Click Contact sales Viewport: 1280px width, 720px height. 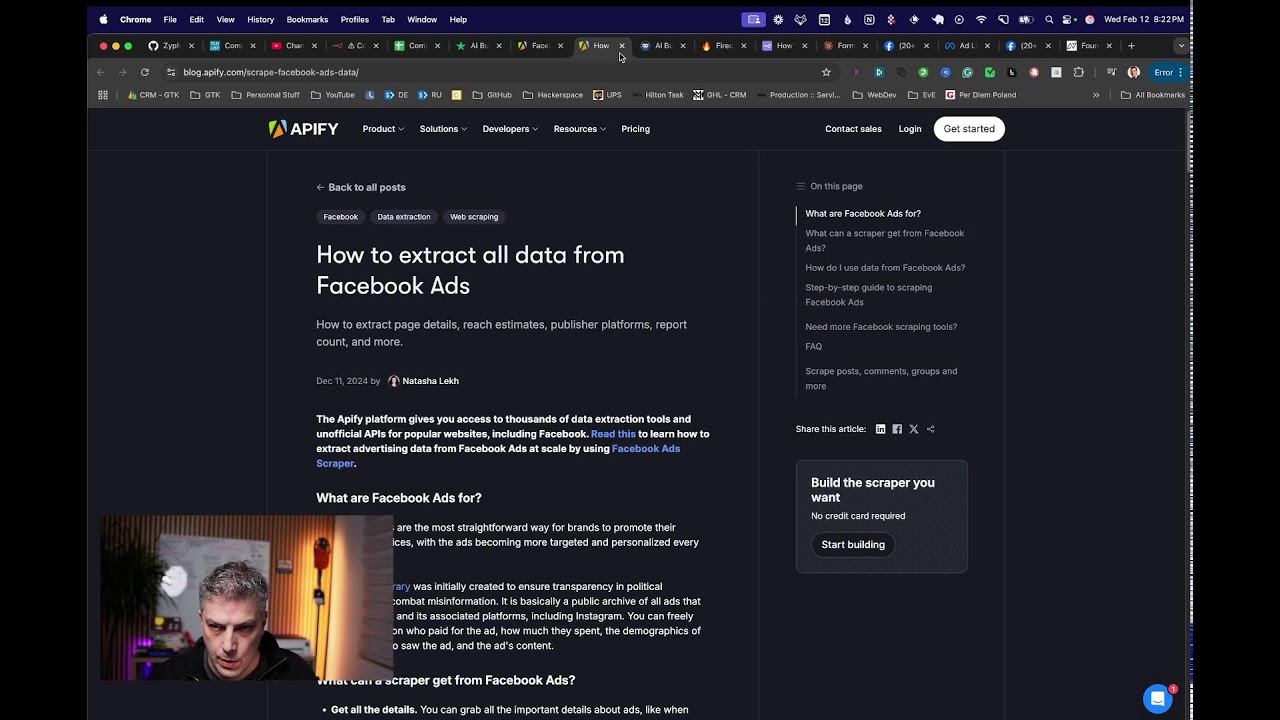pos(853,129)
